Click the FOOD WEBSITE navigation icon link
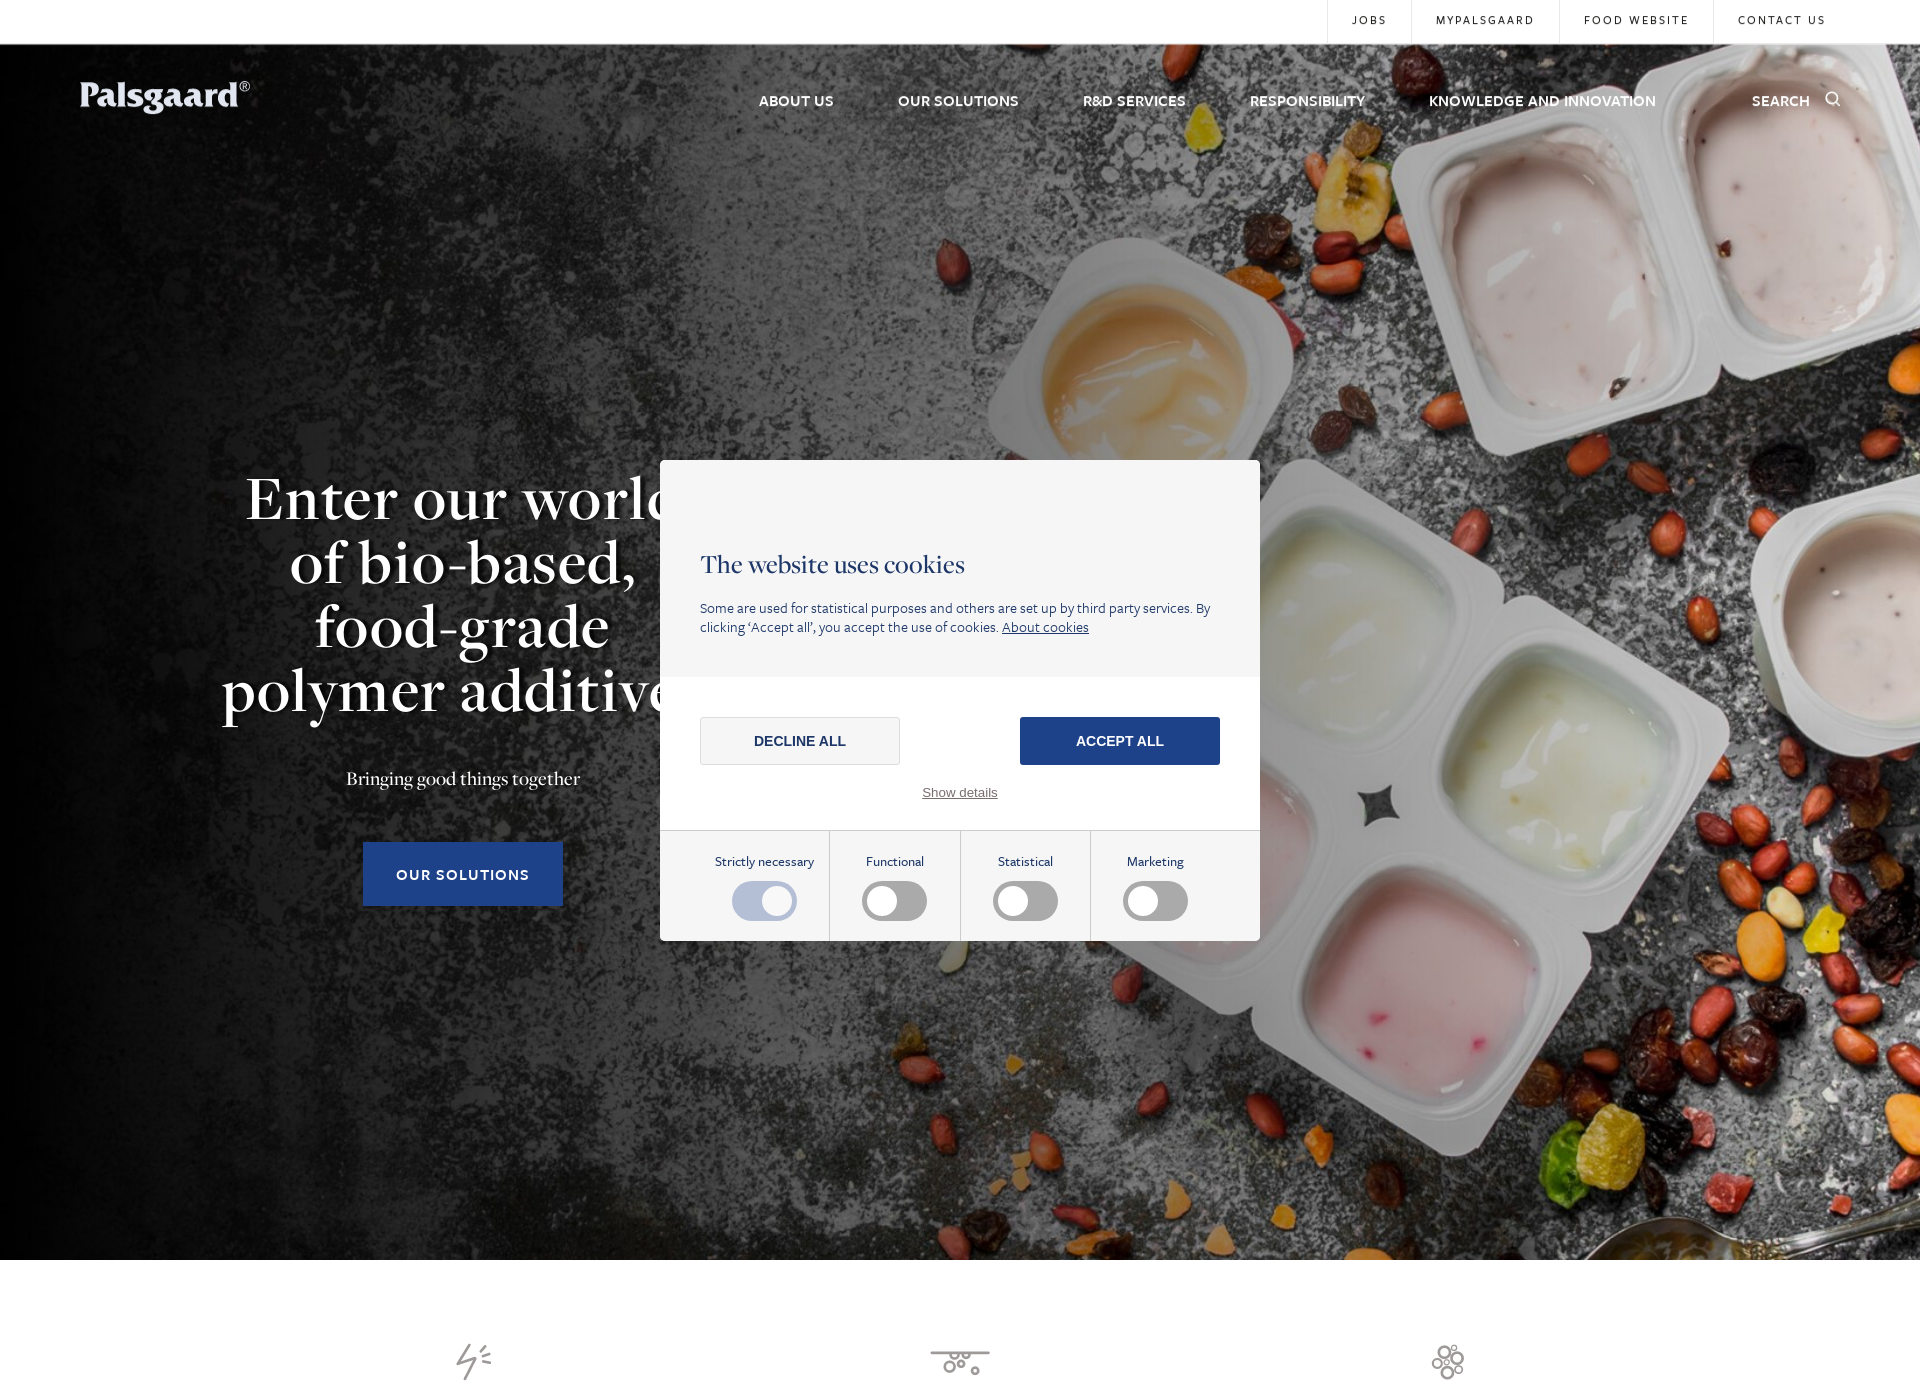Viewport: 1920px width, 1400px height. [x=1635, y=21]
